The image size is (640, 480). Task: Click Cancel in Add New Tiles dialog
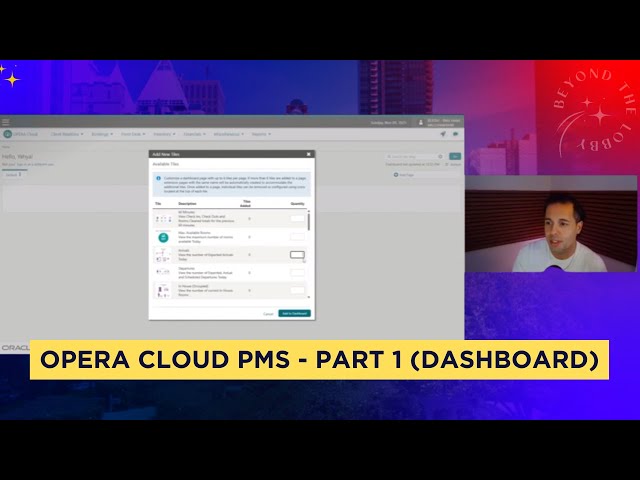click(x=268, y=314)
